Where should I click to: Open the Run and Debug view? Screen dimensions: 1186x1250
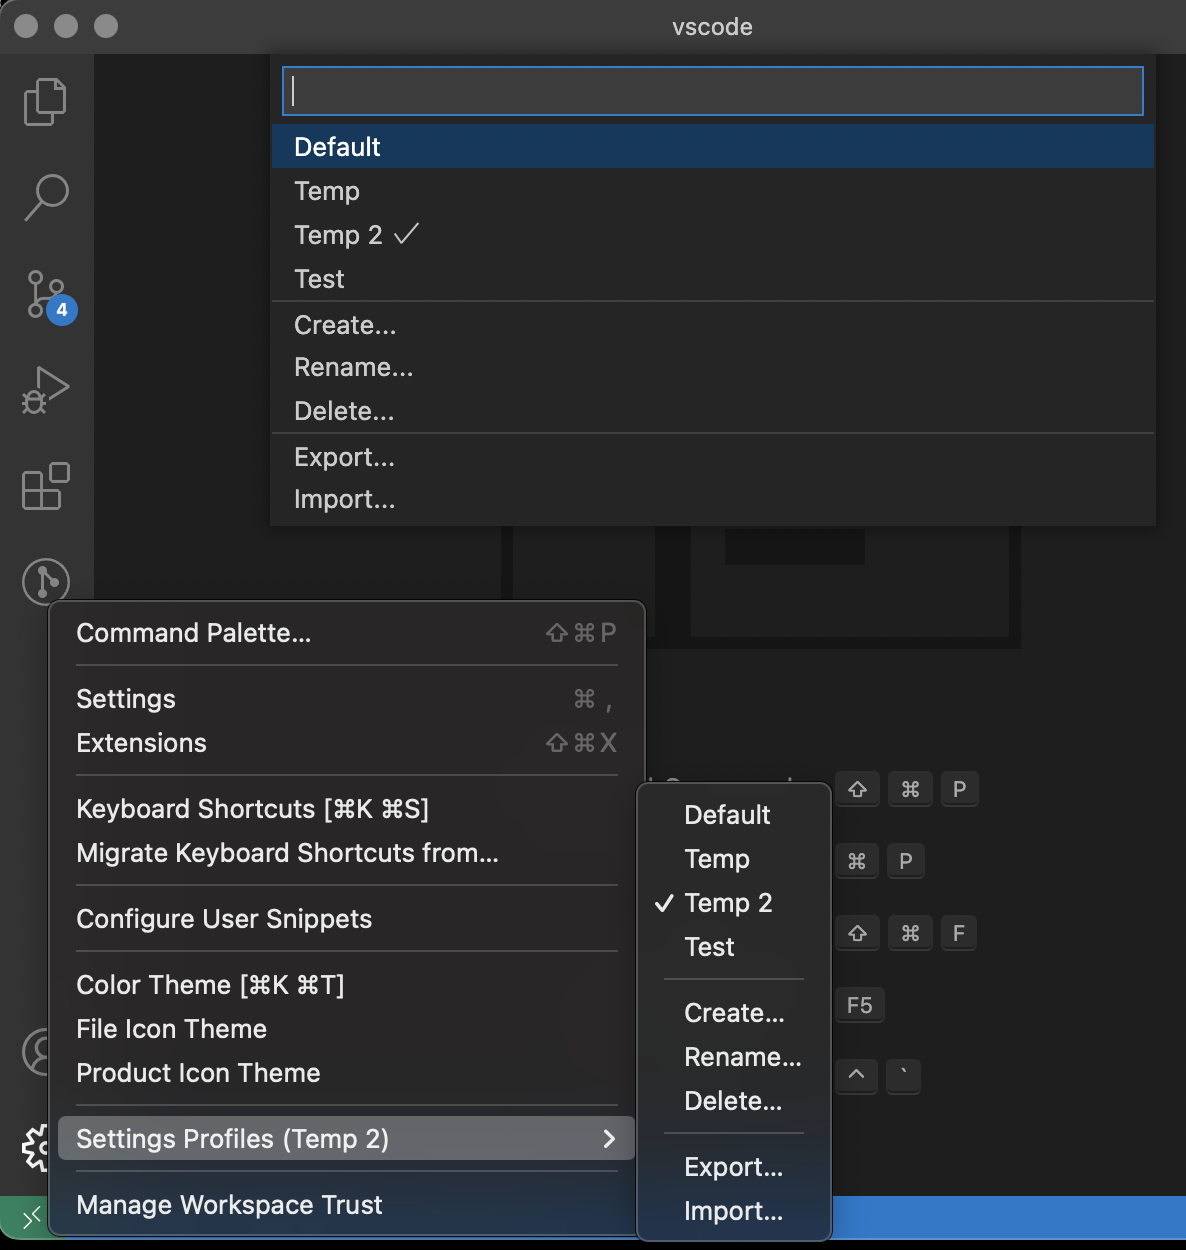click(x=44, y=391)
